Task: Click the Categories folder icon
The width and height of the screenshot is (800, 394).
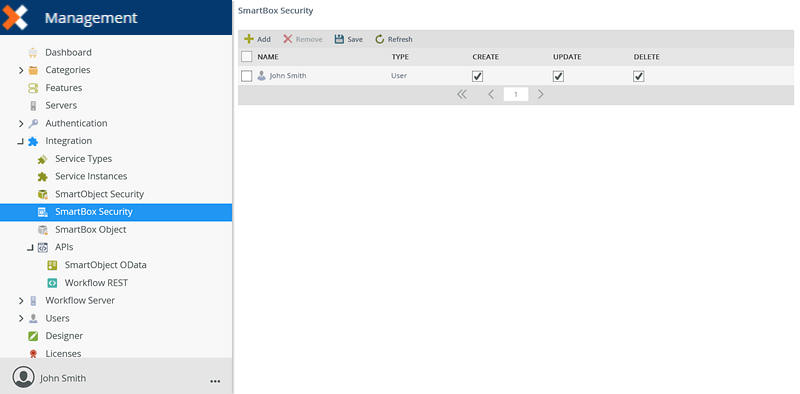Action: point(33,70)
